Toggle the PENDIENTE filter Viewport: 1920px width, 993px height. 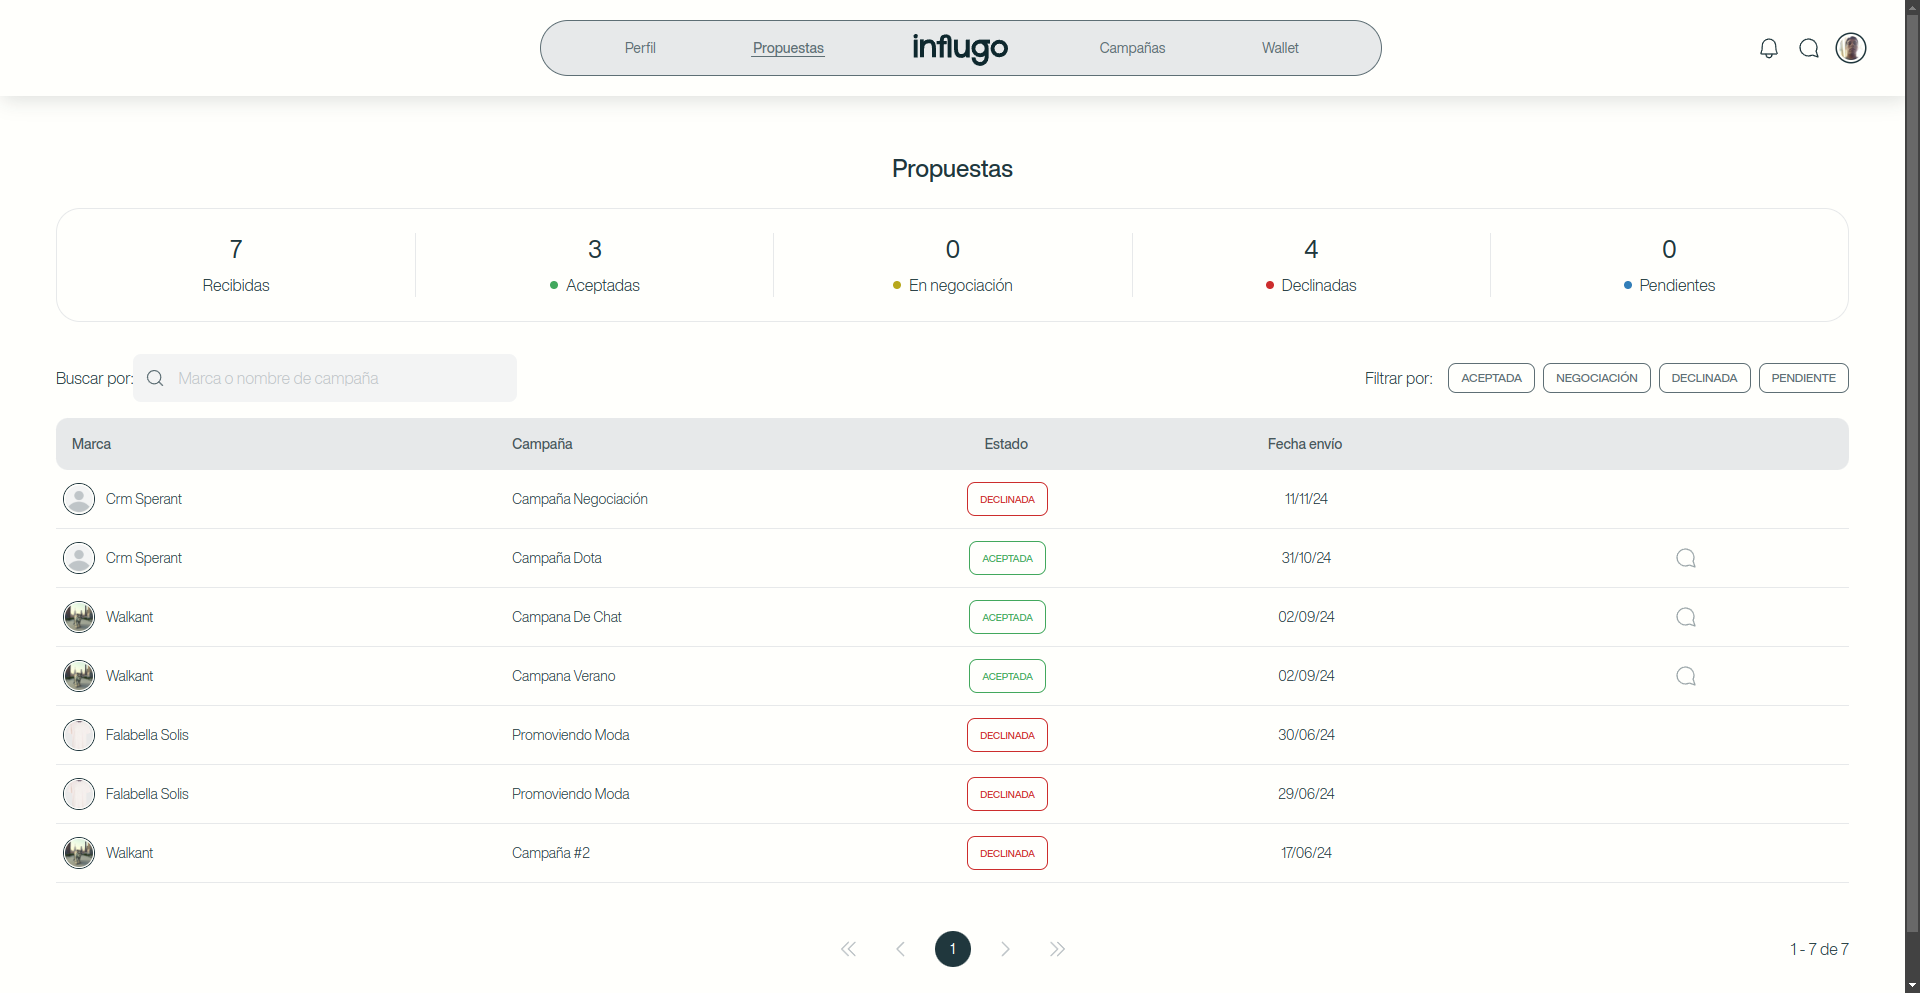pyautogui.click(x=1803, y=378)
